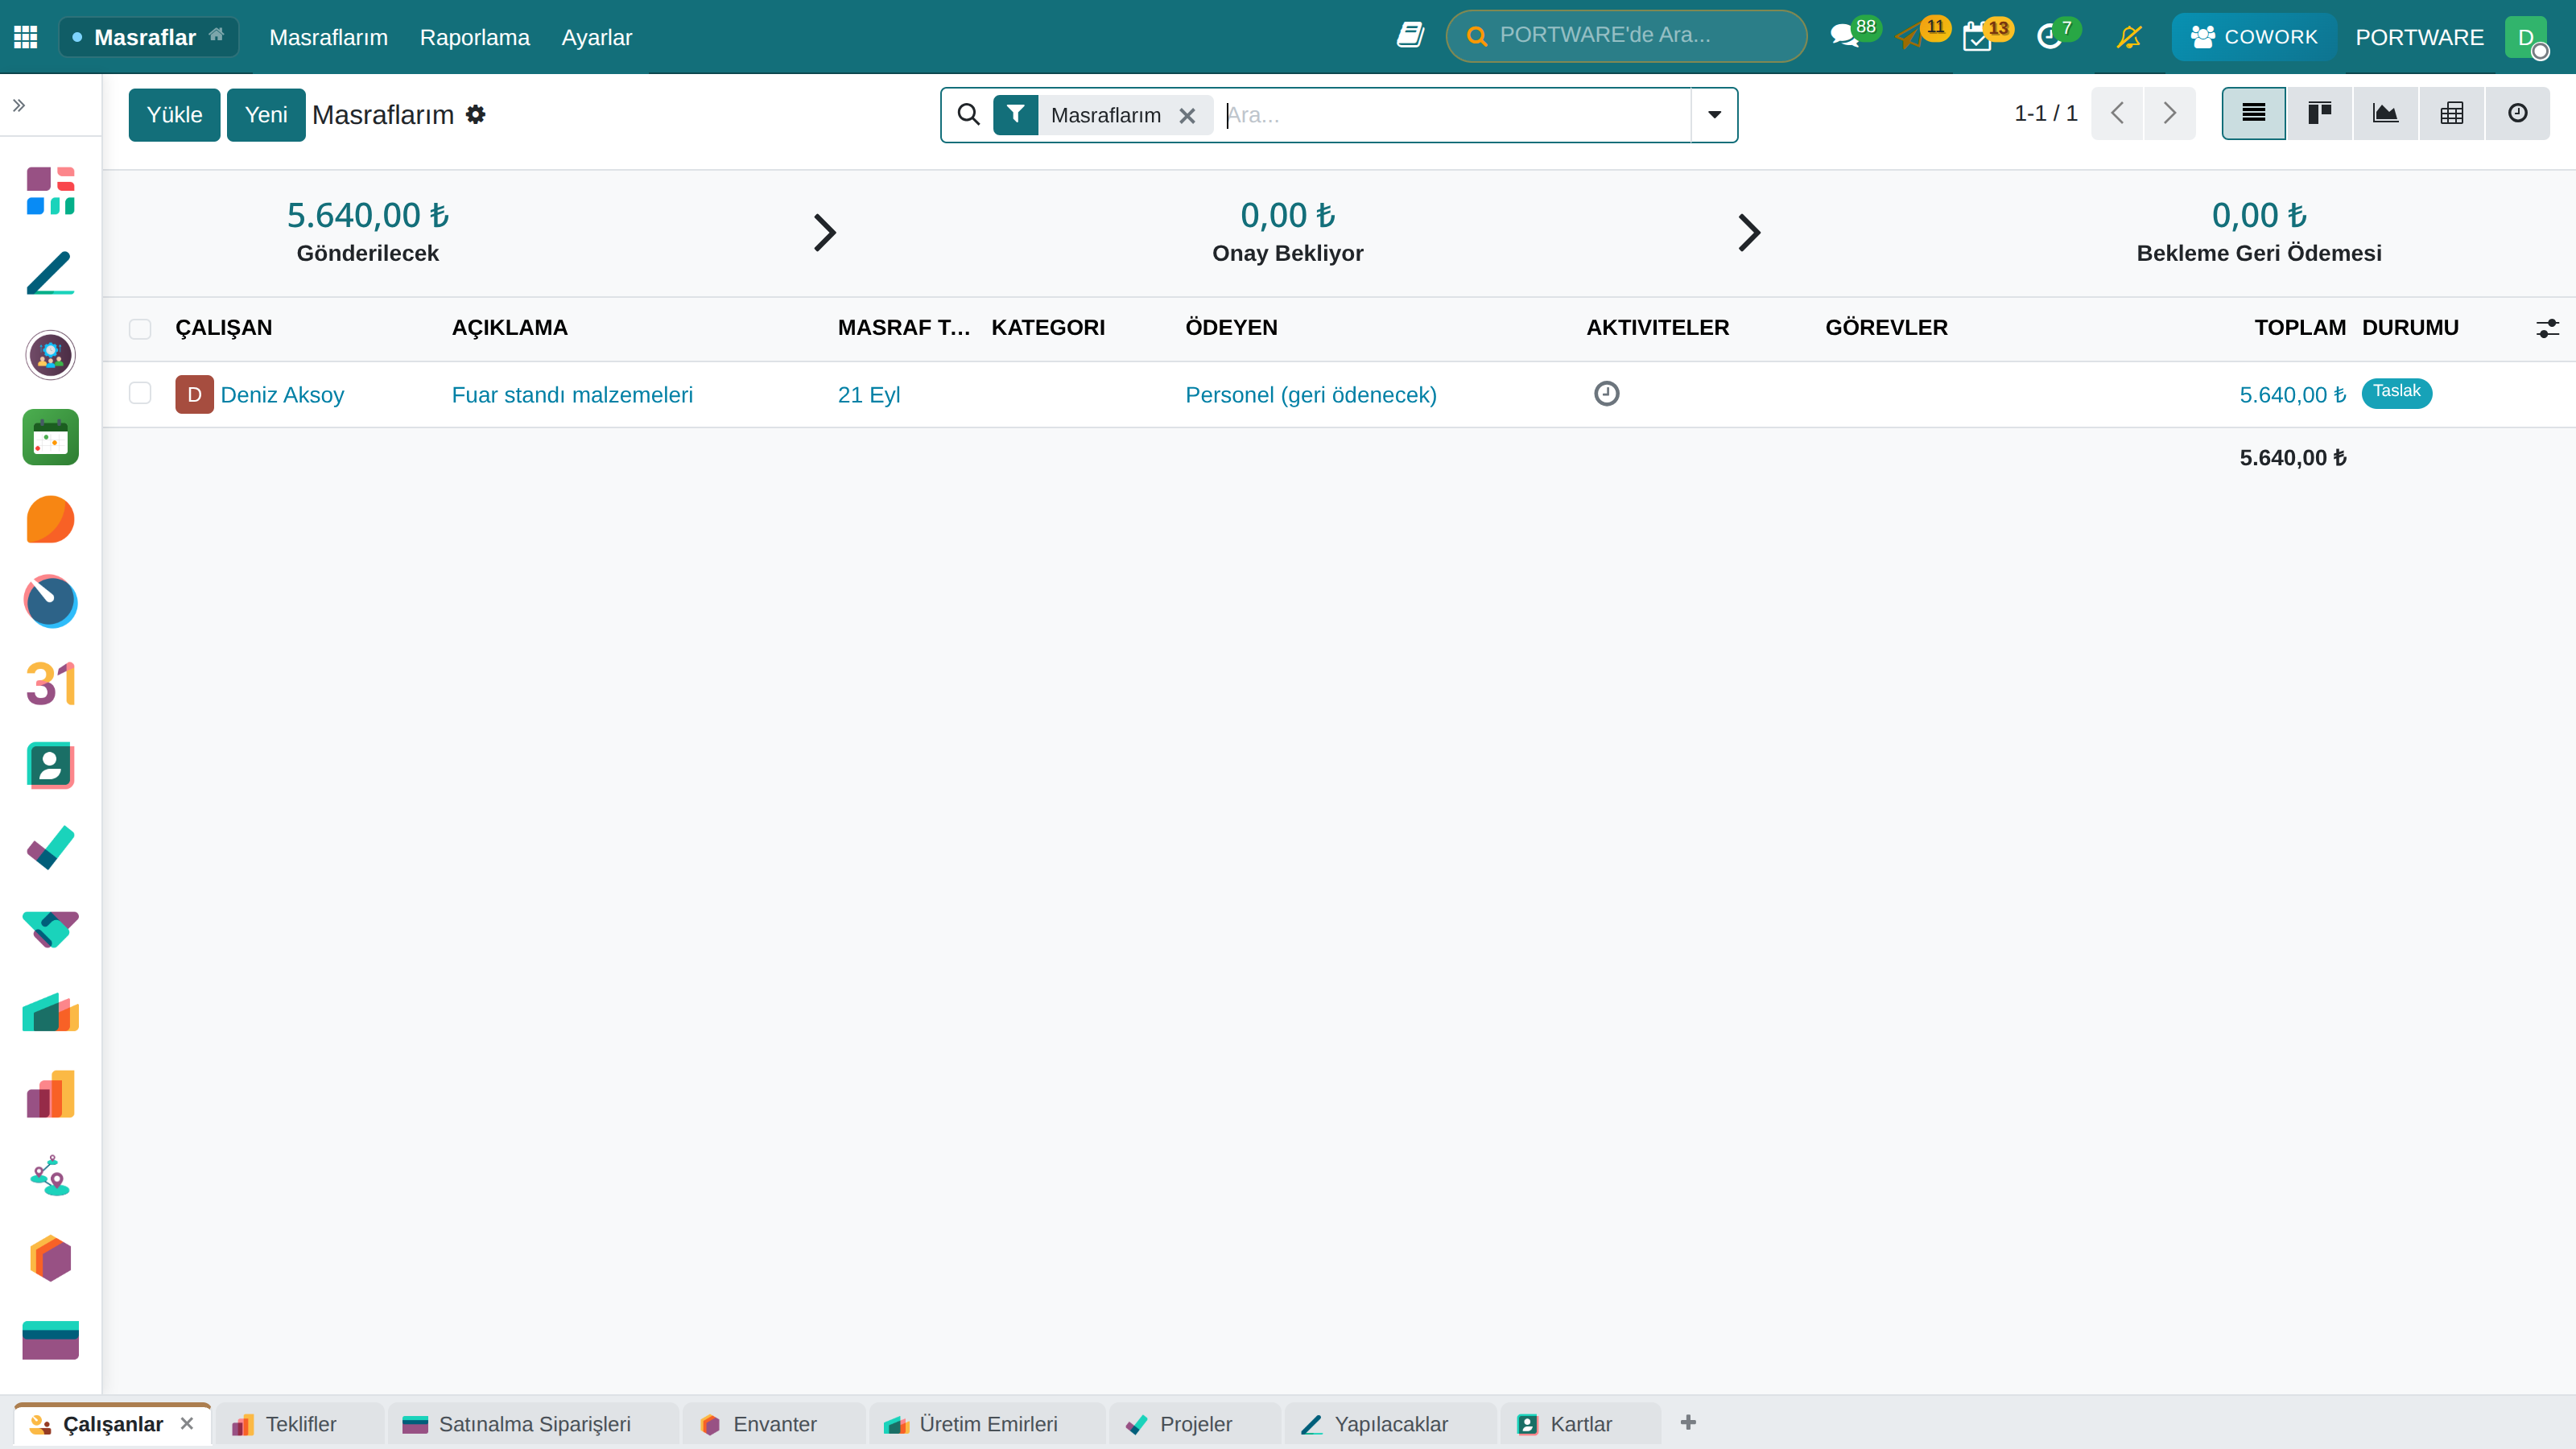Switch to activity view
The image size is (2576, 1449).
pyautogui.click(x=2518, y=113)
